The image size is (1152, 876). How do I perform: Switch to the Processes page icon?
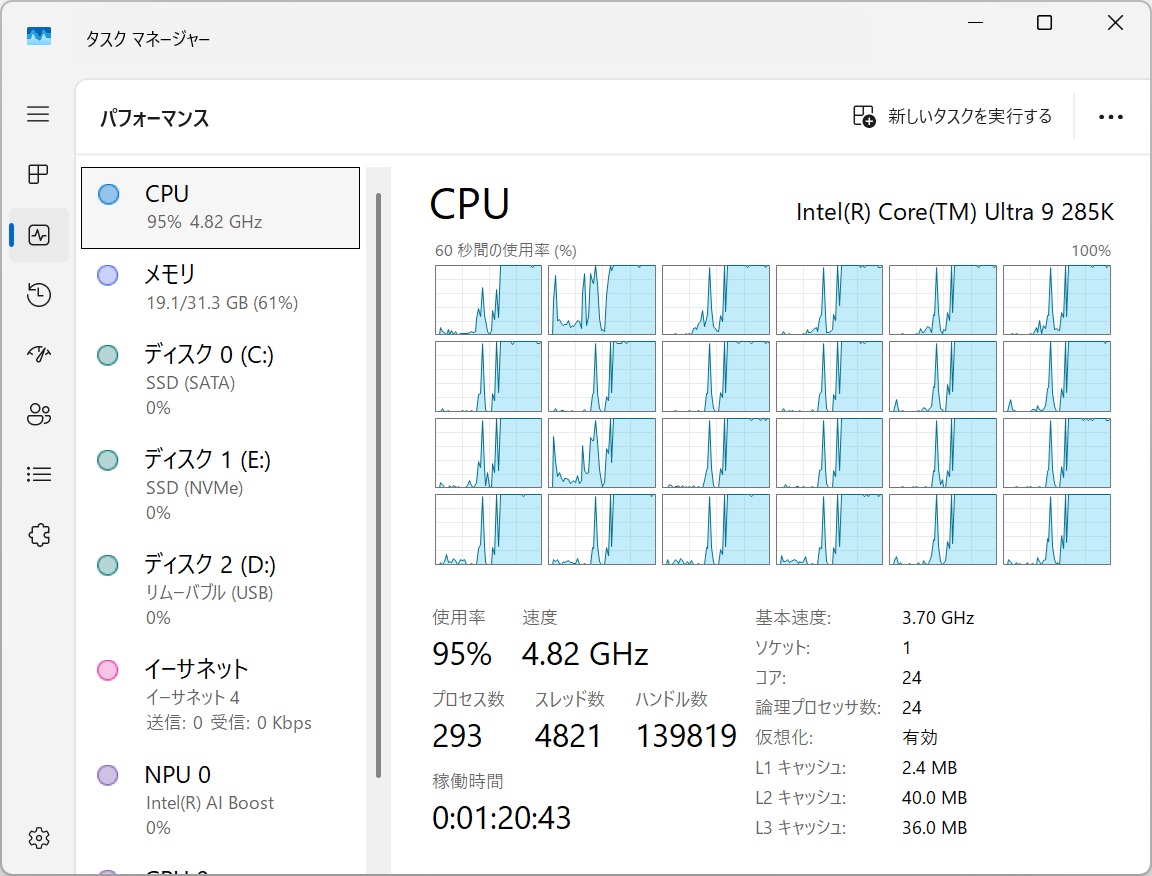(x=37, y=174)
